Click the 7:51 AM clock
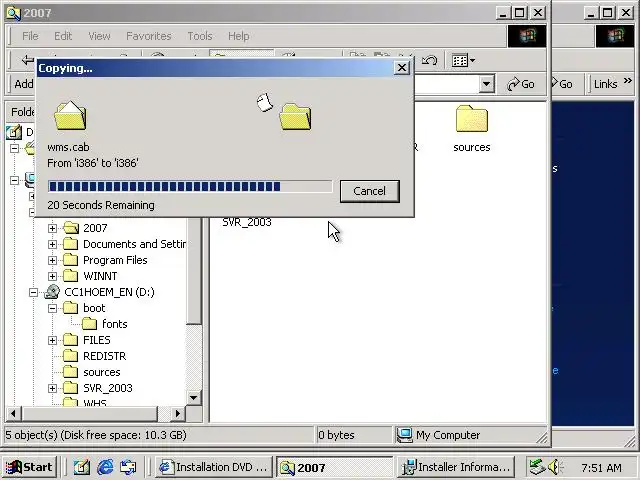 point(601,467)
